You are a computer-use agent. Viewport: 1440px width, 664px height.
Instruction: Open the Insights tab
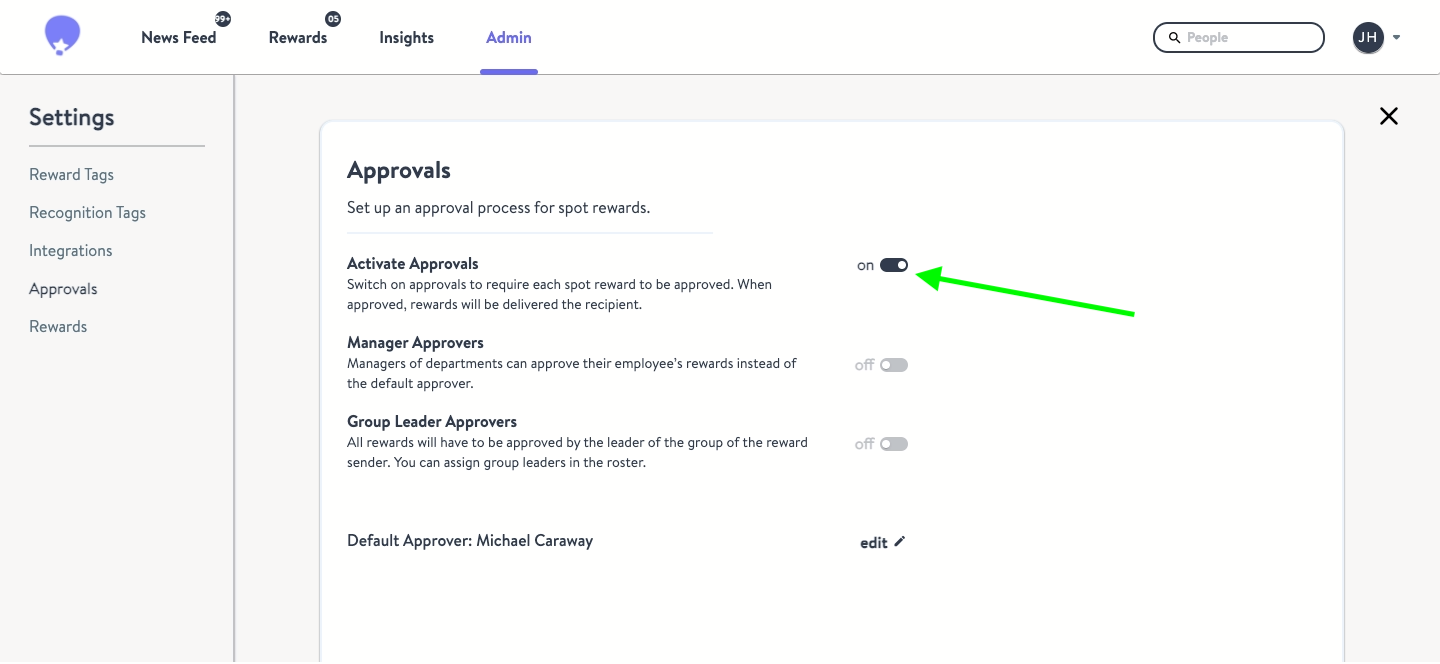[x=406, y=38]
